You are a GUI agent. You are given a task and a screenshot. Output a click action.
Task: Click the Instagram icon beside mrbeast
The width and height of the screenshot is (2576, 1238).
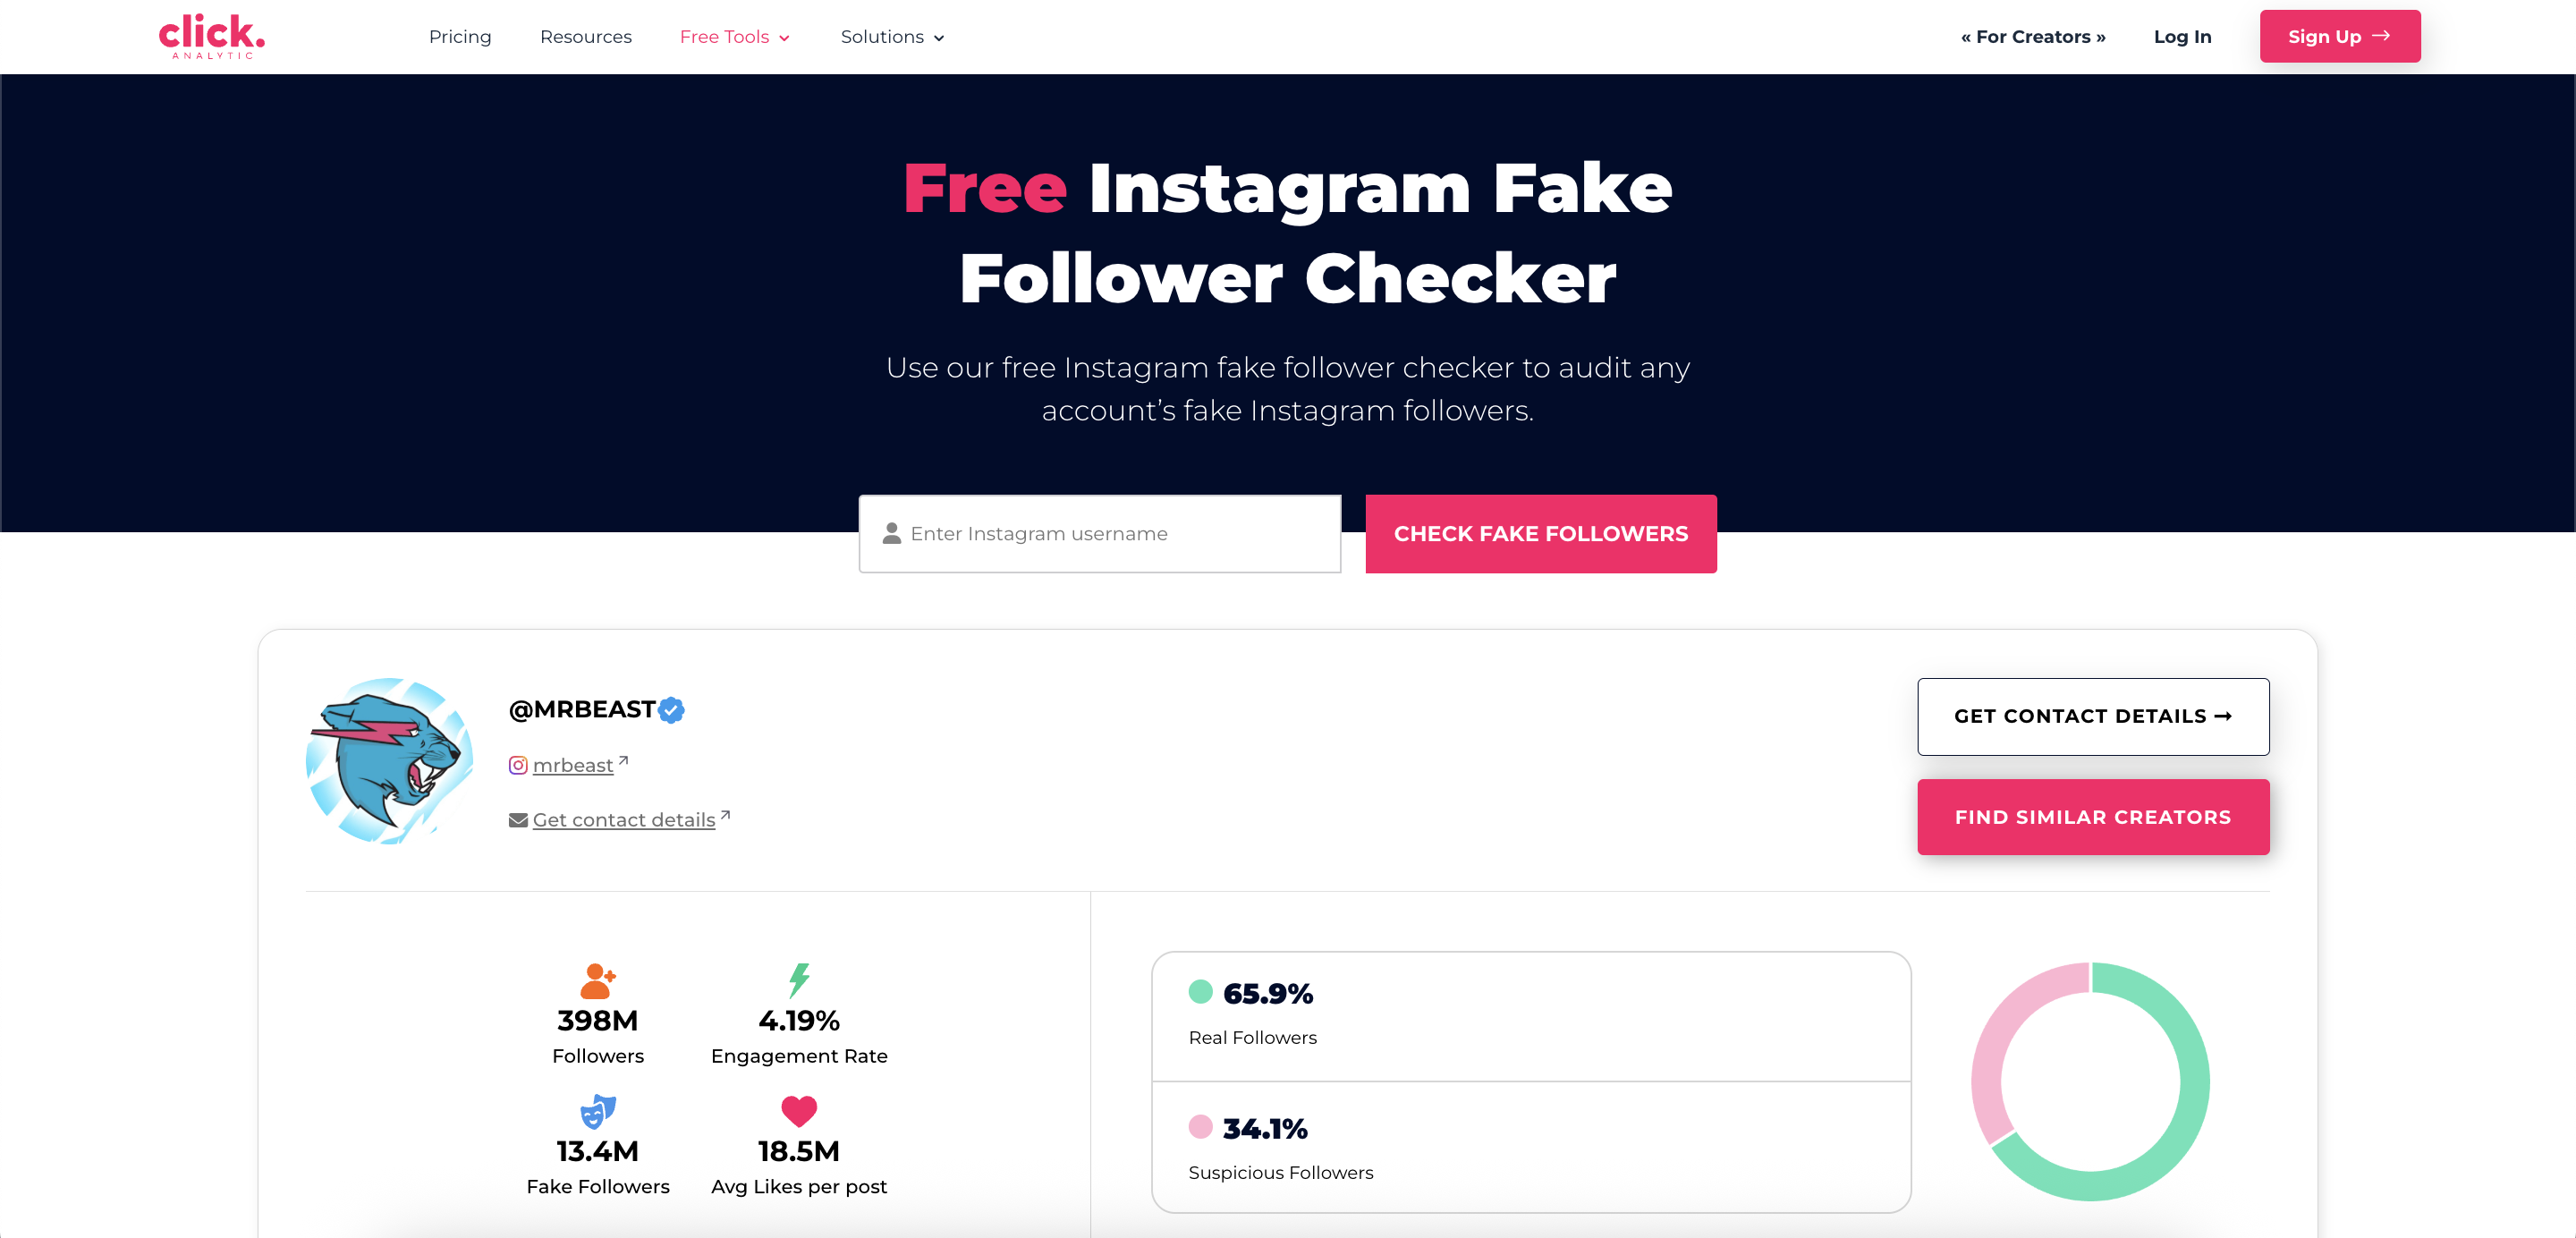click(518, 765)
